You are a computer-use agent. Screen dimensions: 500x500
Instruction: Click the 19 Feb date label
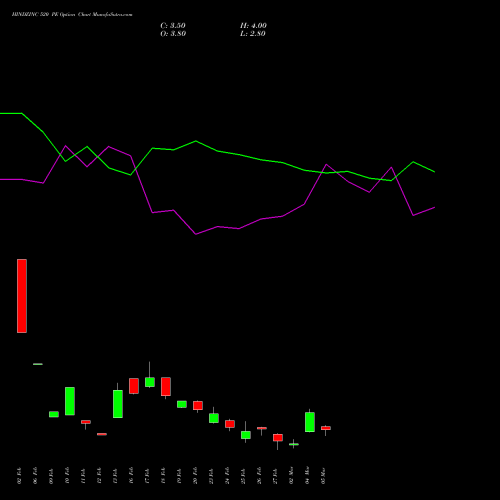179,476
